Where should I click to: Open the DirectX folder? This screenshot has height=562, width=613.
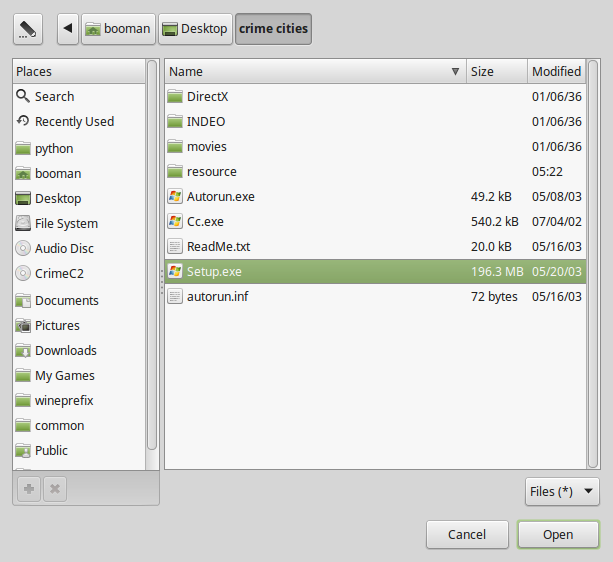375,97
